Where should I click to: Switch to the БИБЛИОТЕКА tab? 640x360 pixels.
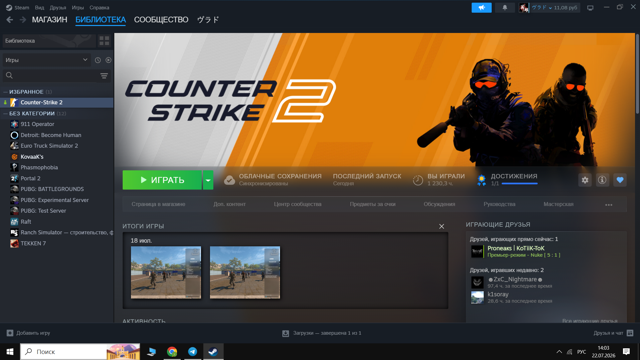[x=100, y=20]
